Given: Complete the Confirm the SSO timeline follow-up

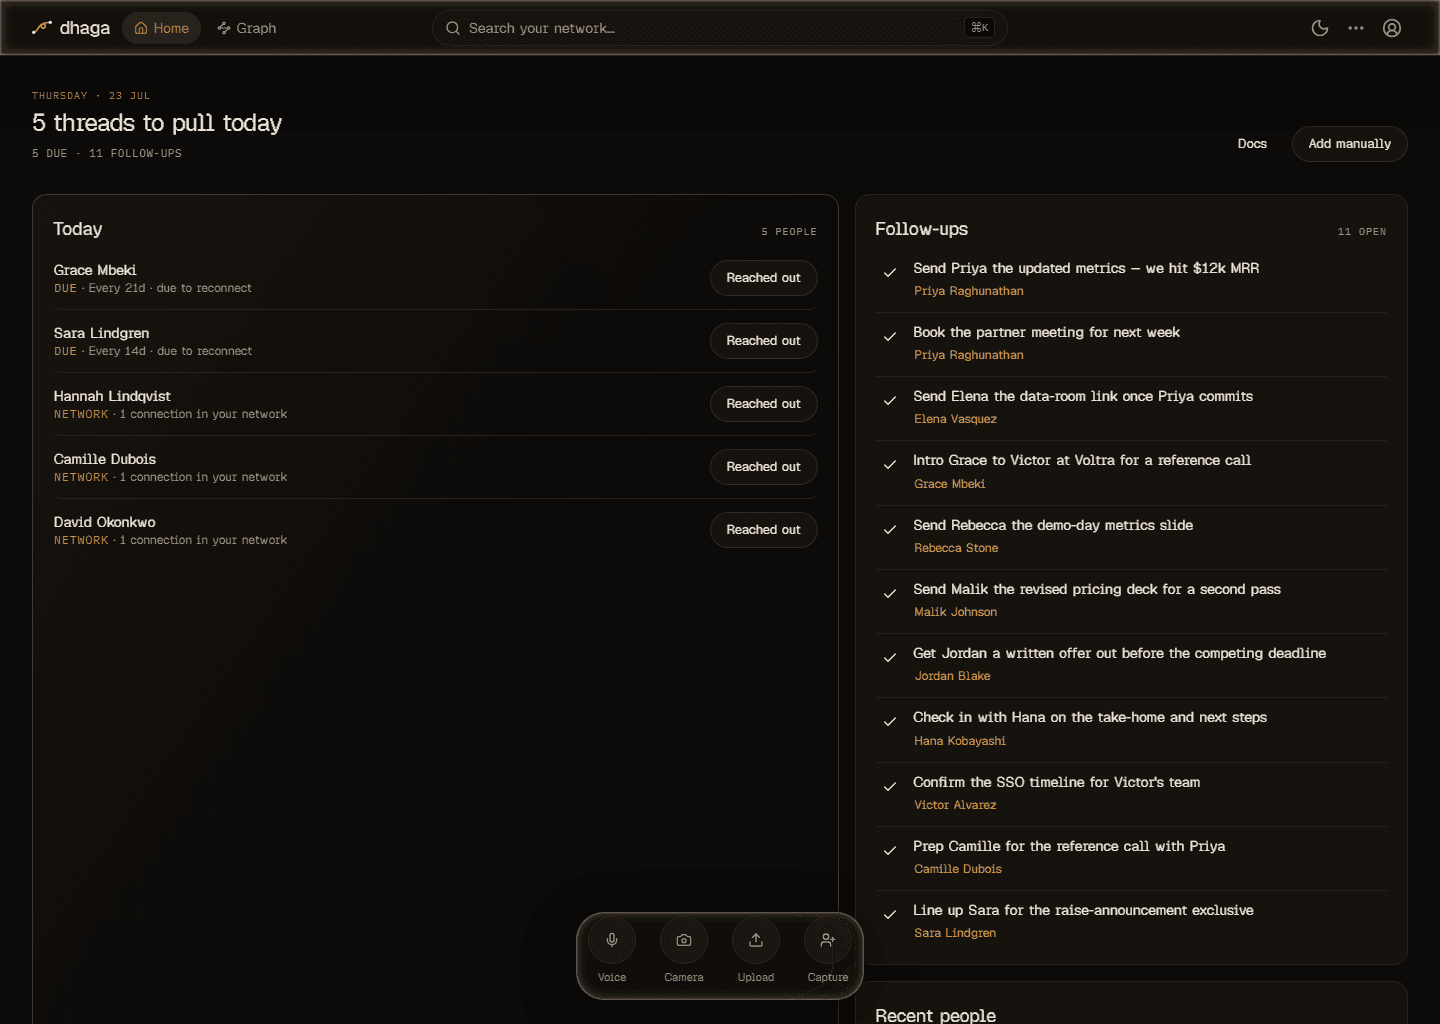Looking at the screenshot, I should click(890, 787).
